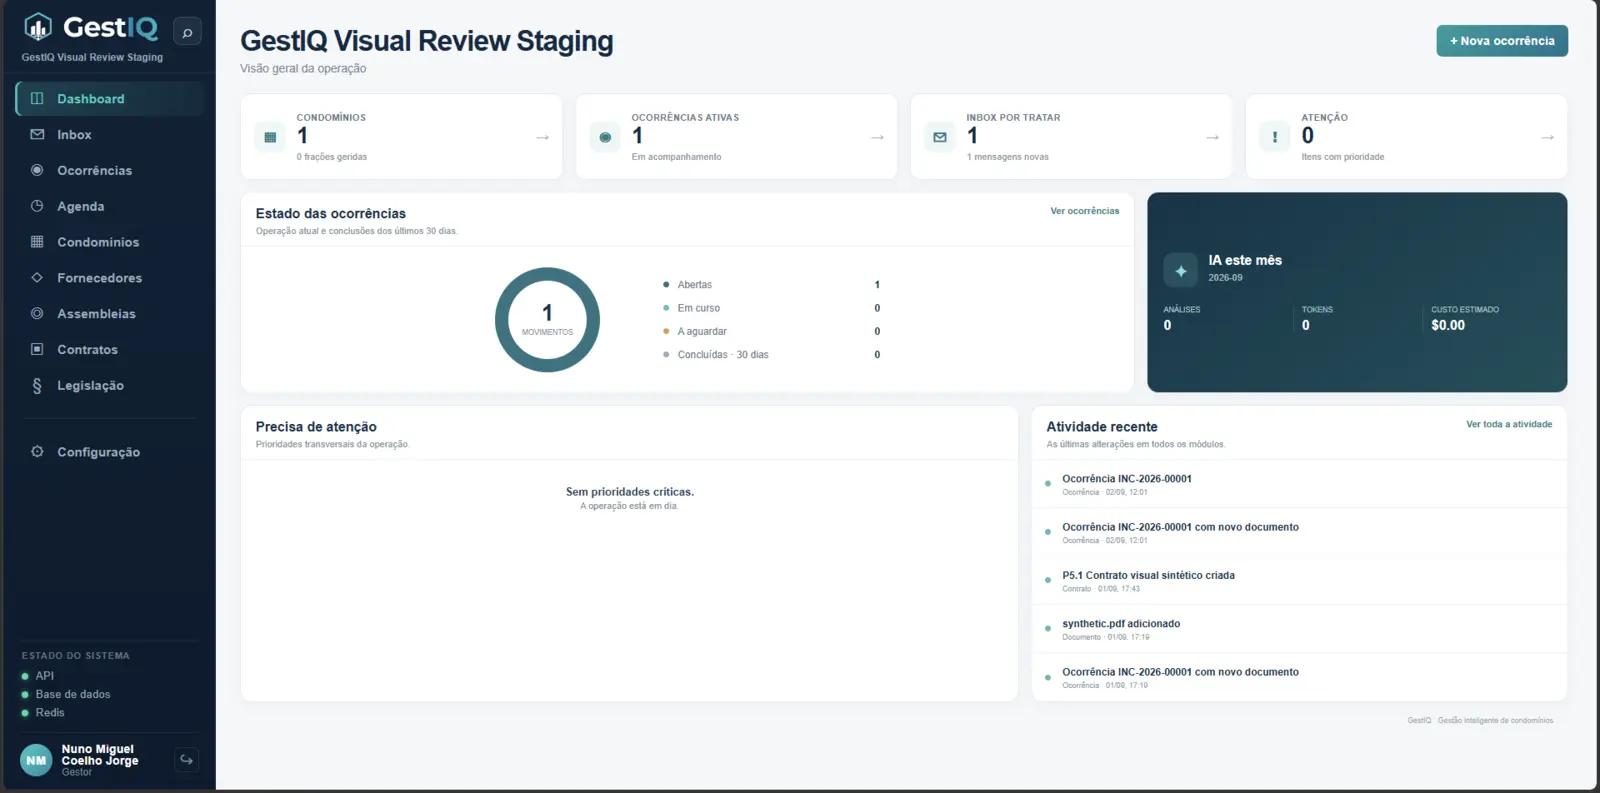Click the Configuração gear icon
This screenshot has height=793, width=1600.
pos(37,451)
